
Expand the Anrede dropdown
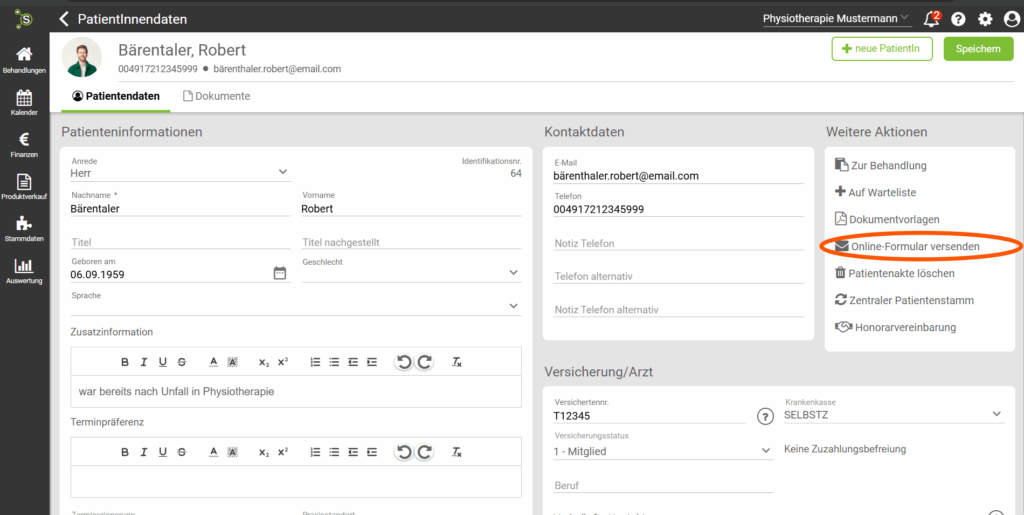tap(282, 172)
